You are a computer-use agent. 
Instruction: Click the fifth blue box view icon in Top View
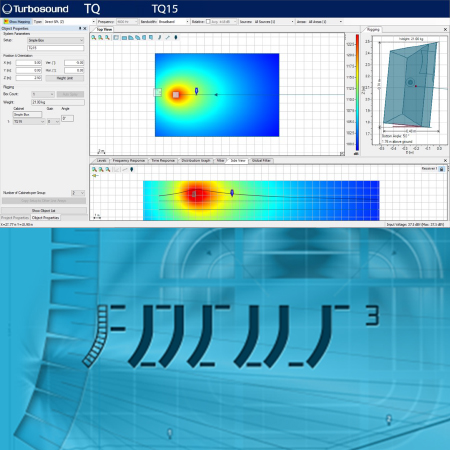(151, 38)
